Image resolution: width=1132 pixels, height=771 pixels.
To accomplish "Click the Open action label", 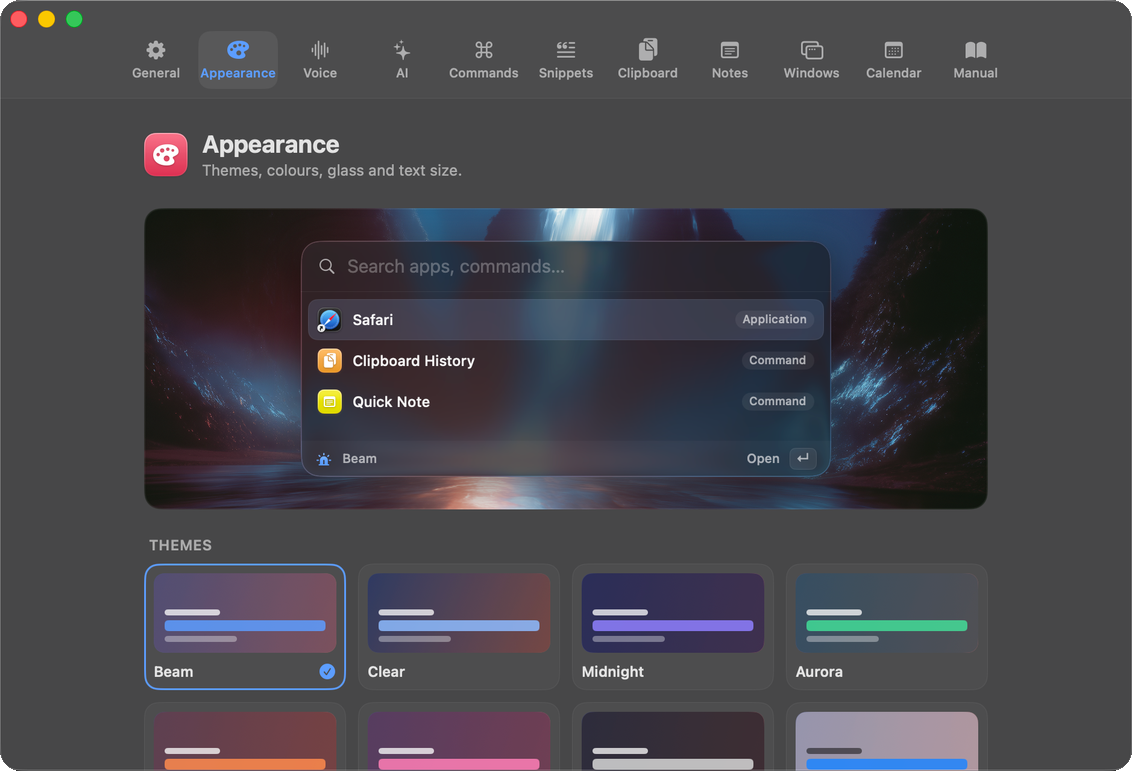I will 763,459.
